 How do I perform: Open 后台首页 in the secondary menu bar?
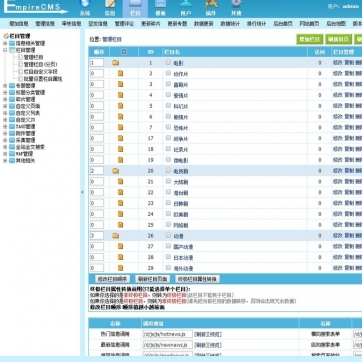pos(283,24)
